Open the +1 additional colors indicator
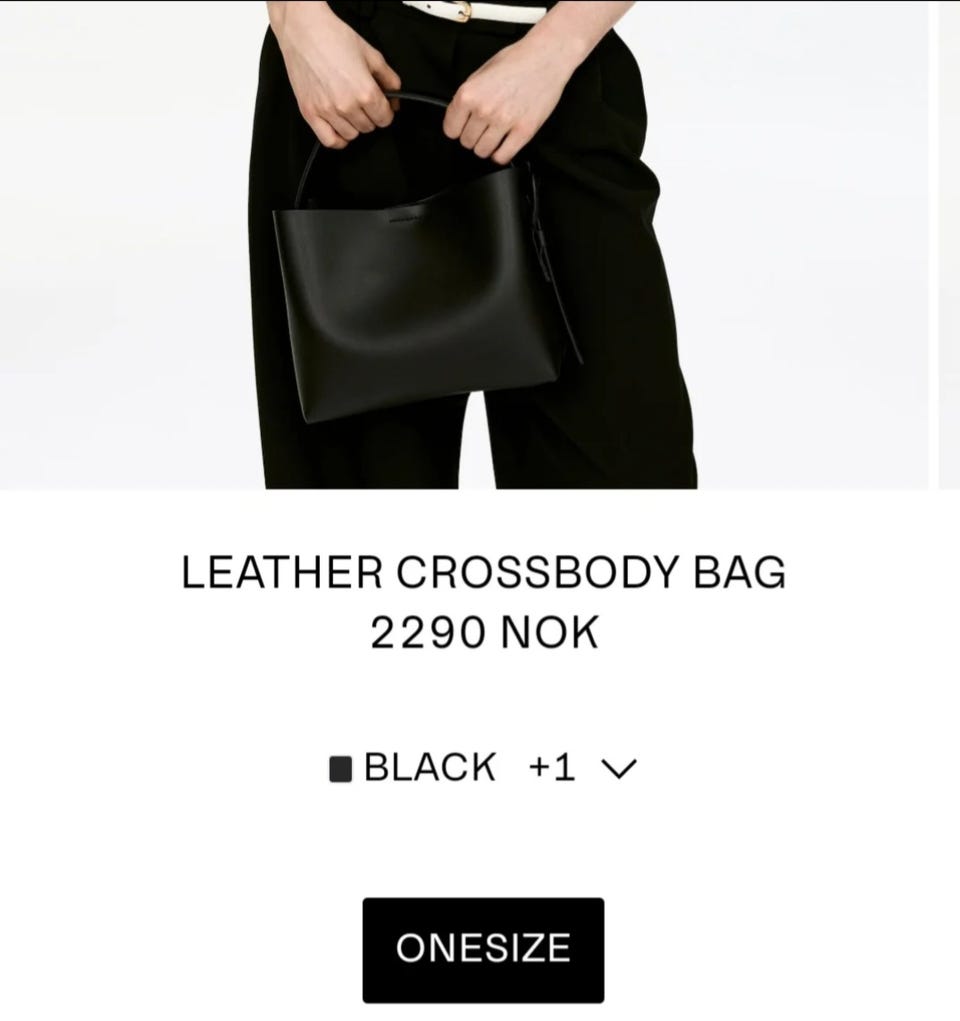 click(x=552, y=767)
